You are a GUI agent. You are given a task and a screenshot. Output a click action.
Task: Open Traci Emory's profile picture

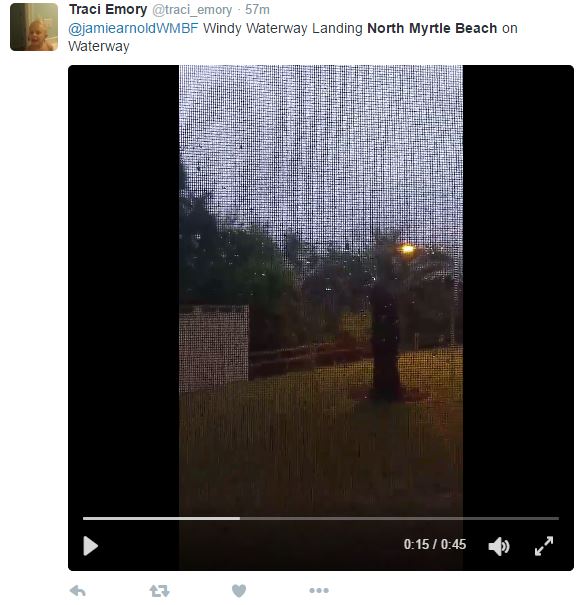click(34, 27)
